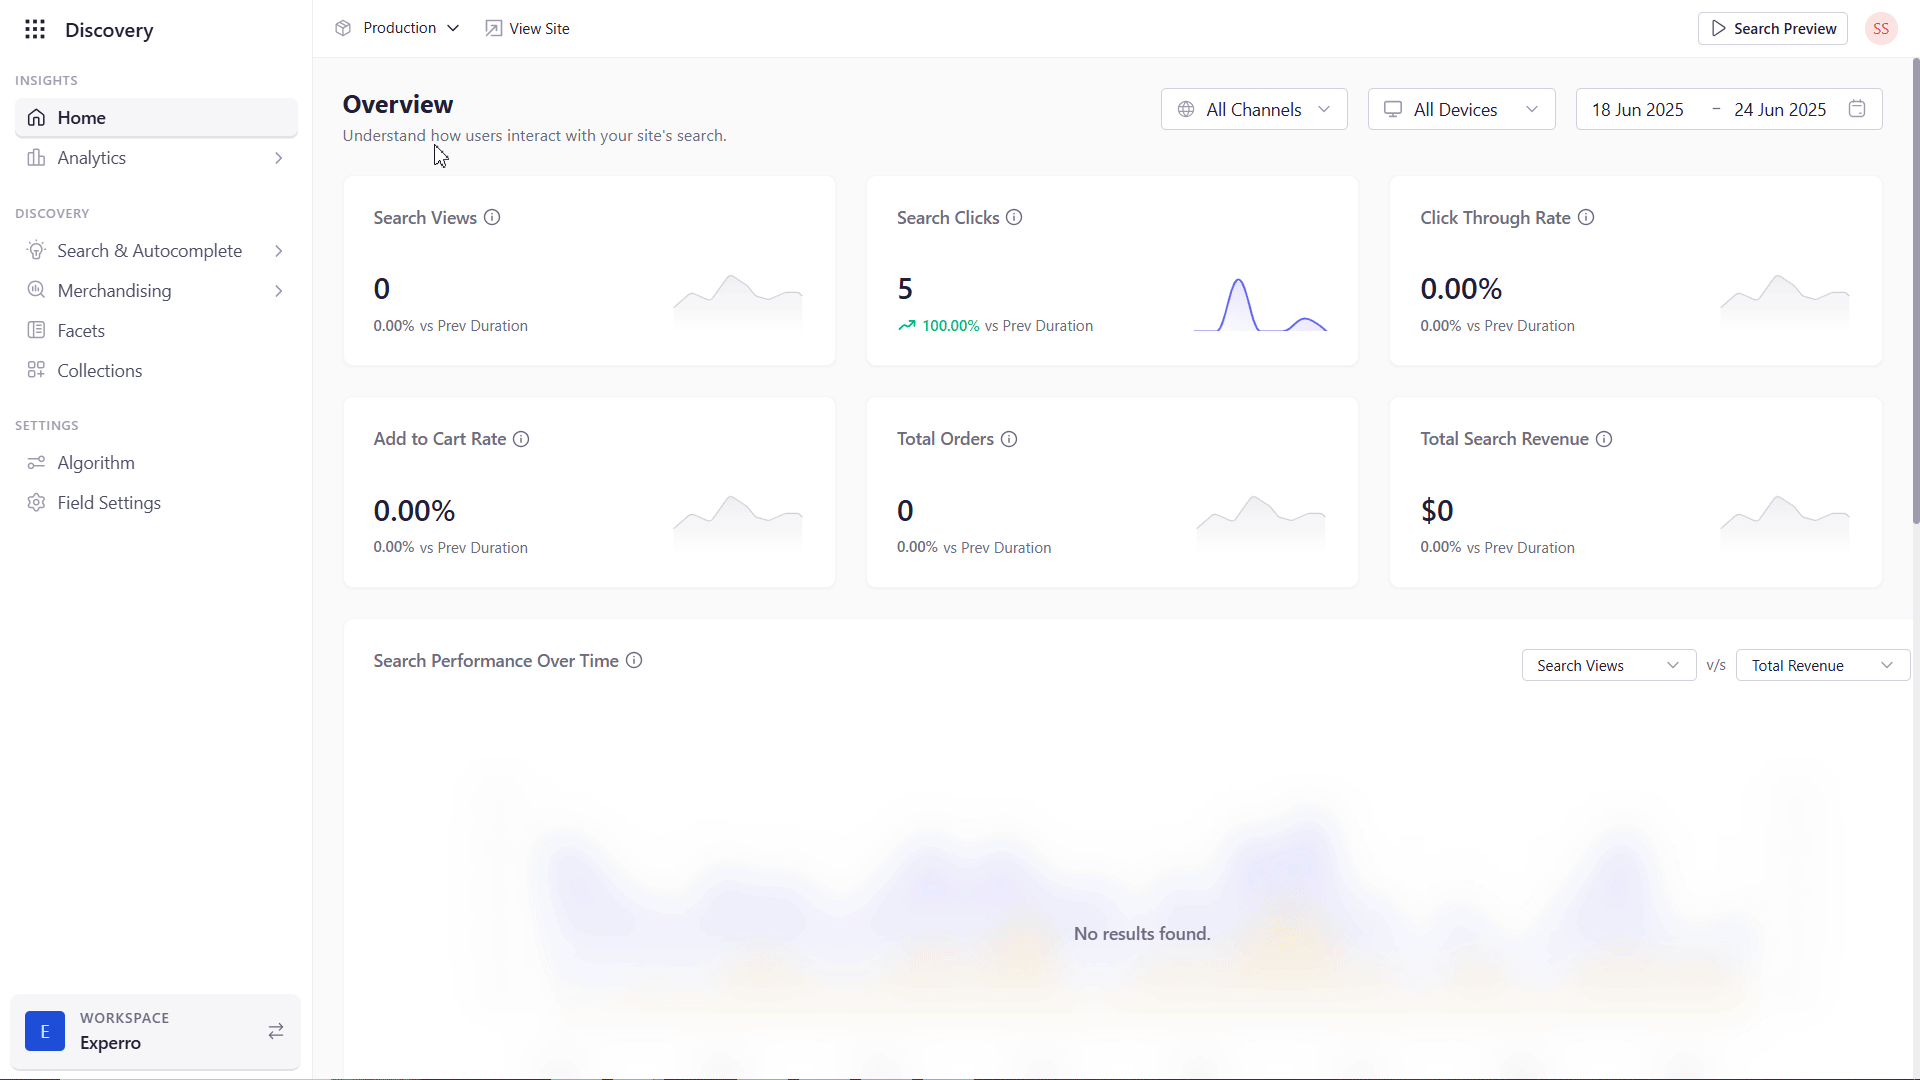Click the Click Through Rate info icon
The height and width of the screenshot is (1080, 1920).
1586,218
